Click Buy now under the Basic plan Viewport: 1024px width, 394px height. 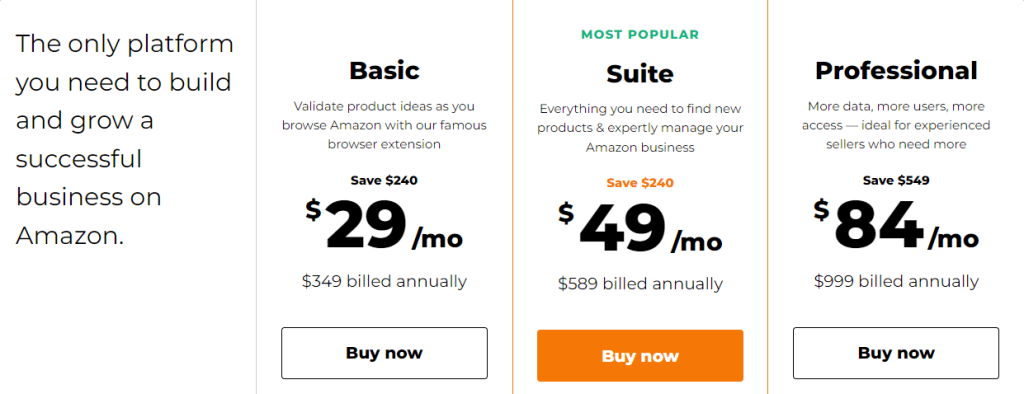(x=384, y=353)
